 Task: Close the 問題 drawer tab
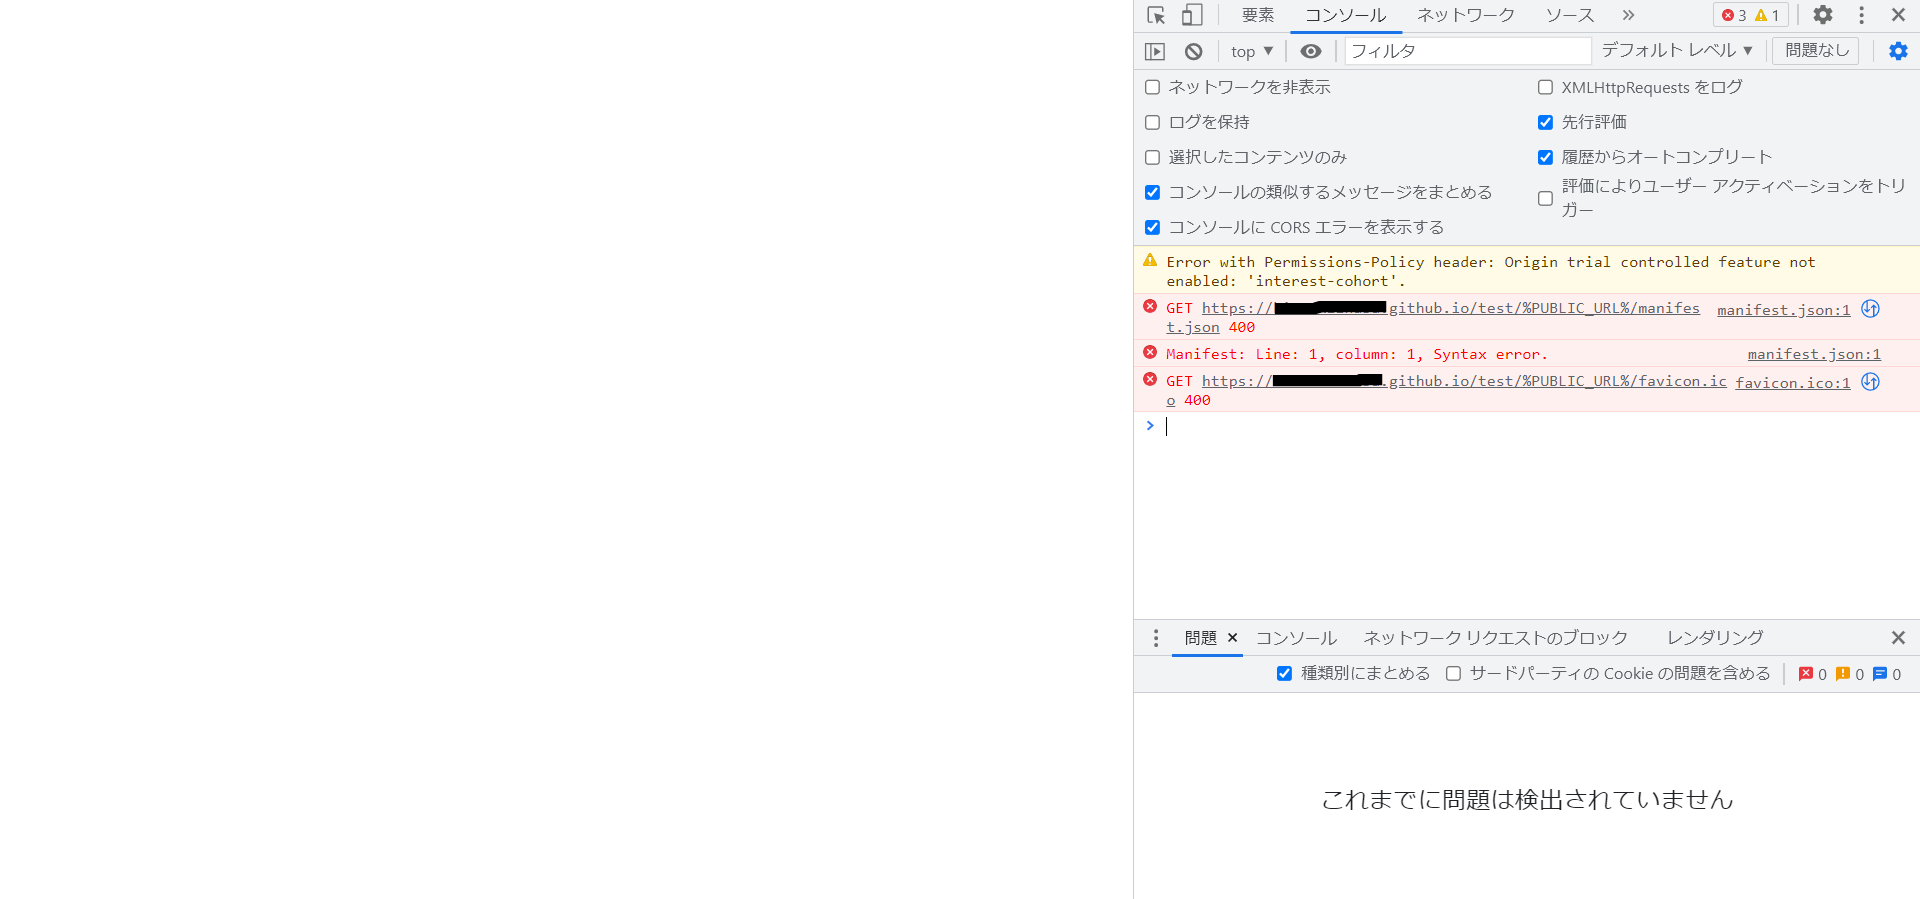[1232, 638]
